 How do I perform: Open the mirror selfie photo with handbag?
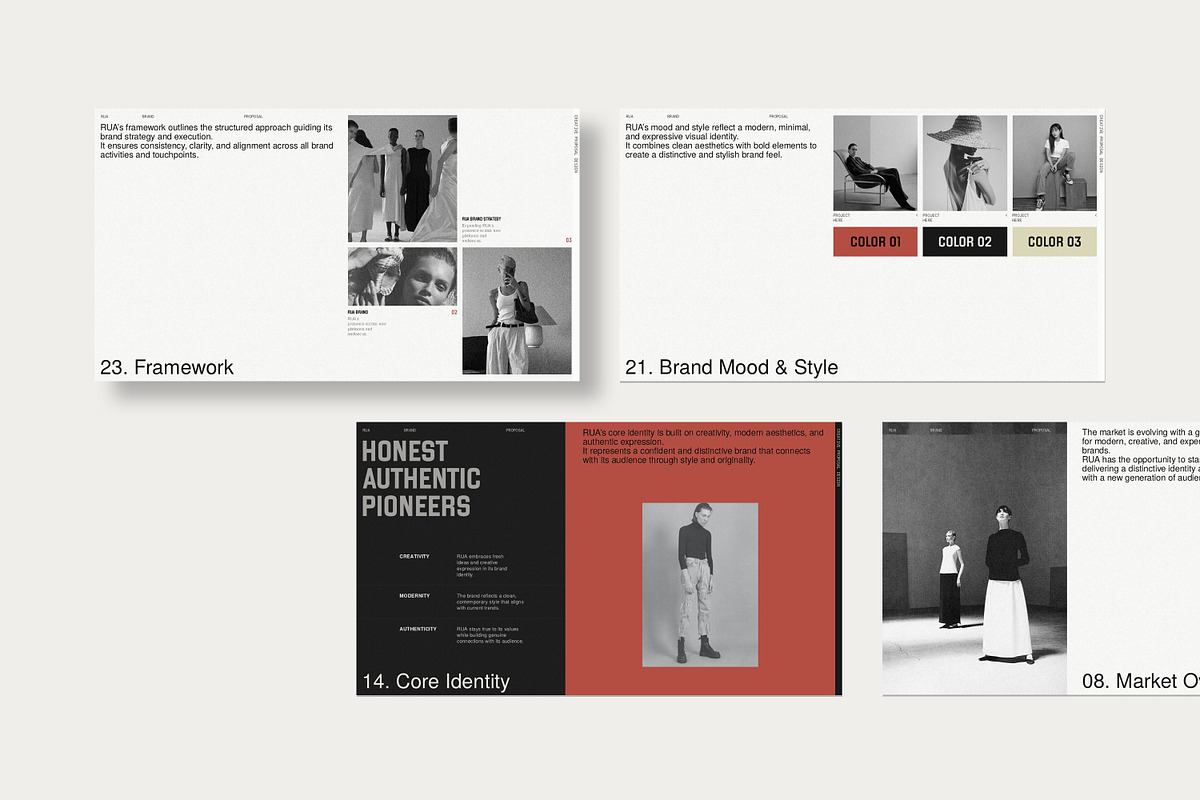(517, 311)
